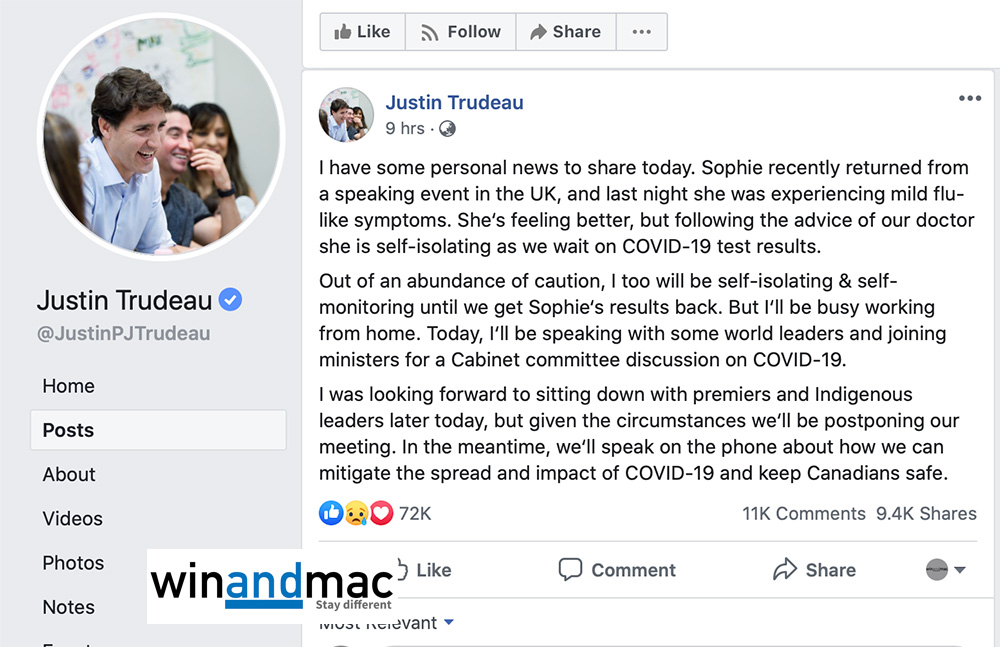The width and height of the screenshot is (1000, 647).
Task: Open the Justin Trudeau author name link
Action: click(454, 102)
